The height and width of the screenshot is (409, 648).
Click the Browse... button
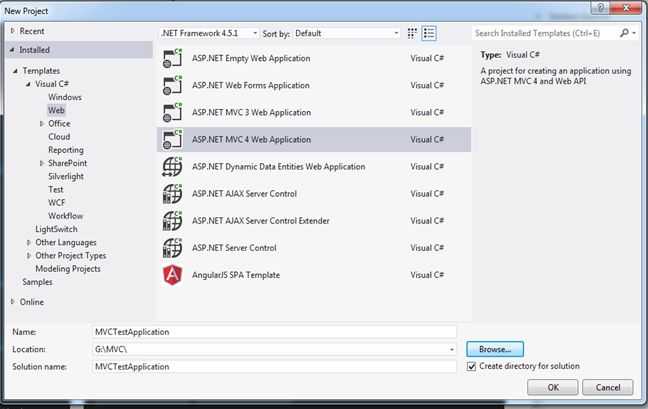[x=495, y=350]
